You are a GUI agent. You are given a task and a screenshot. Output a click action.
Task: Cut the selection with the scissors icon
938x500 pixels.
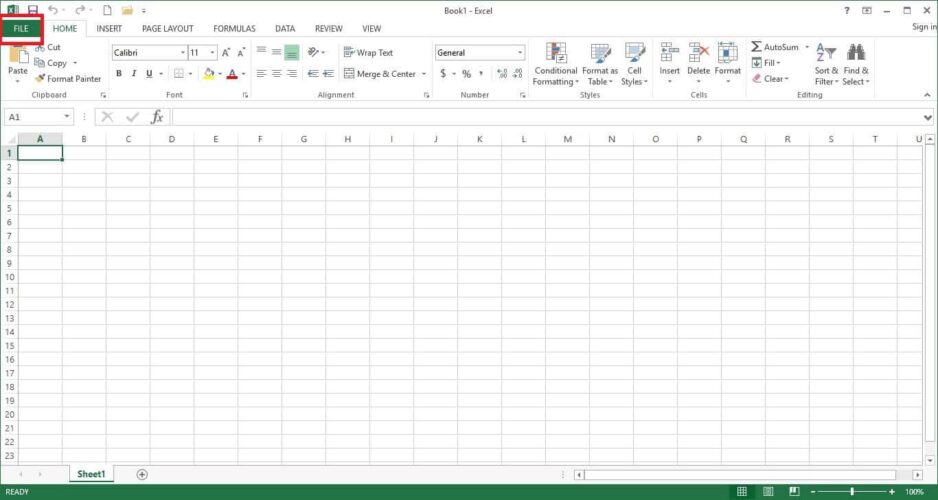point(40,47)
